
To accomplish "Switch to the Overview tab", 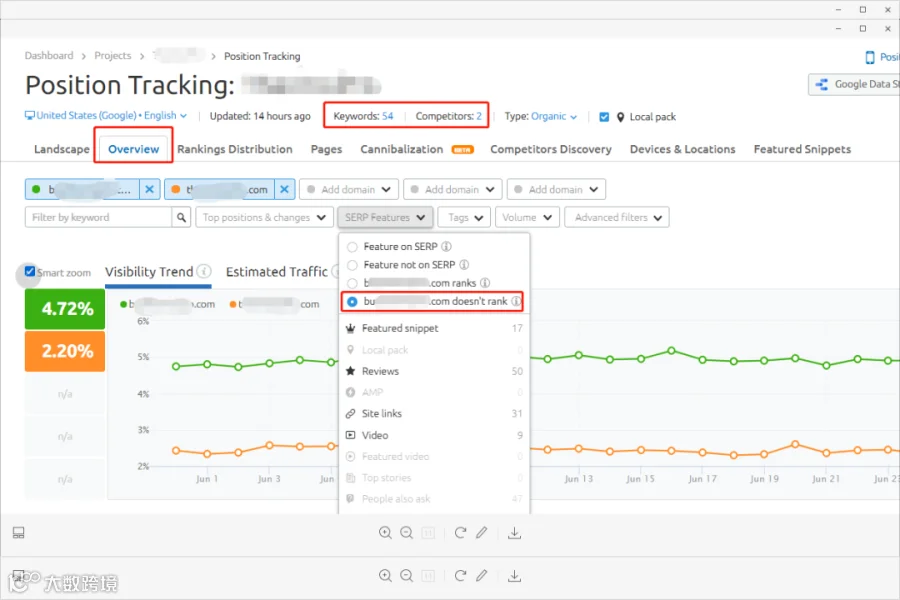I will tap(133, 149).
